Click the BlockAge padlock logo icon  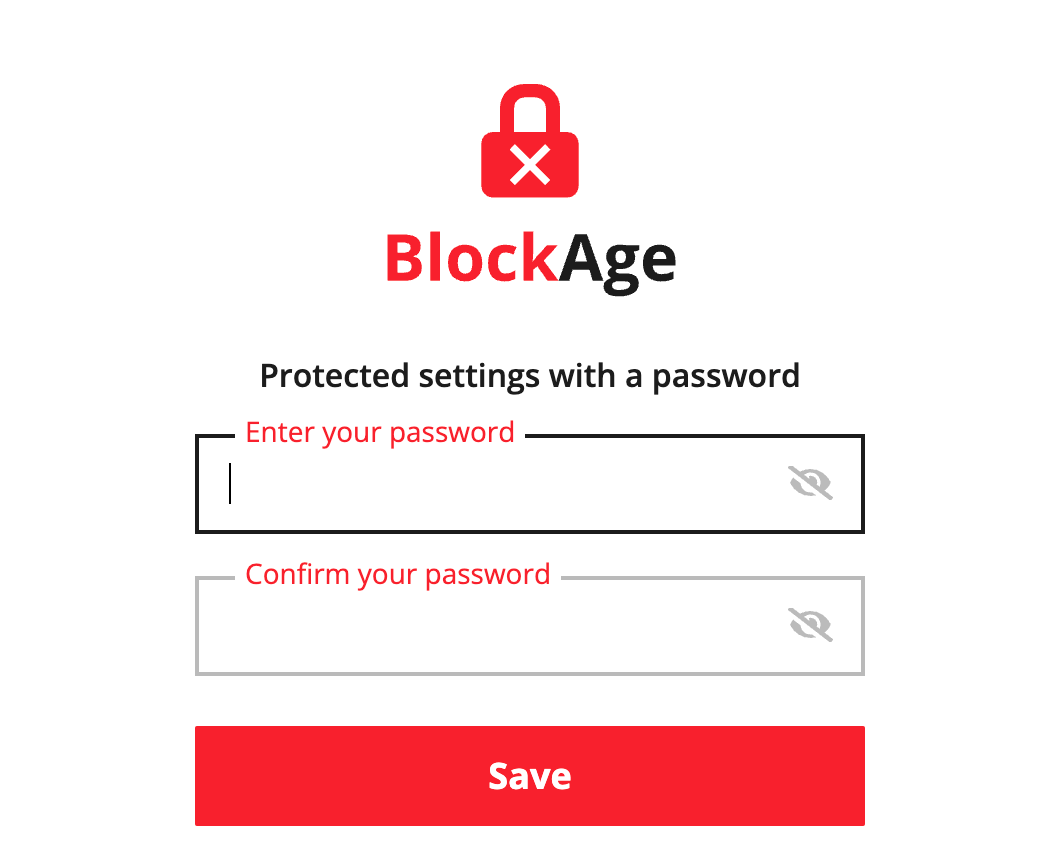pos(530,140)
